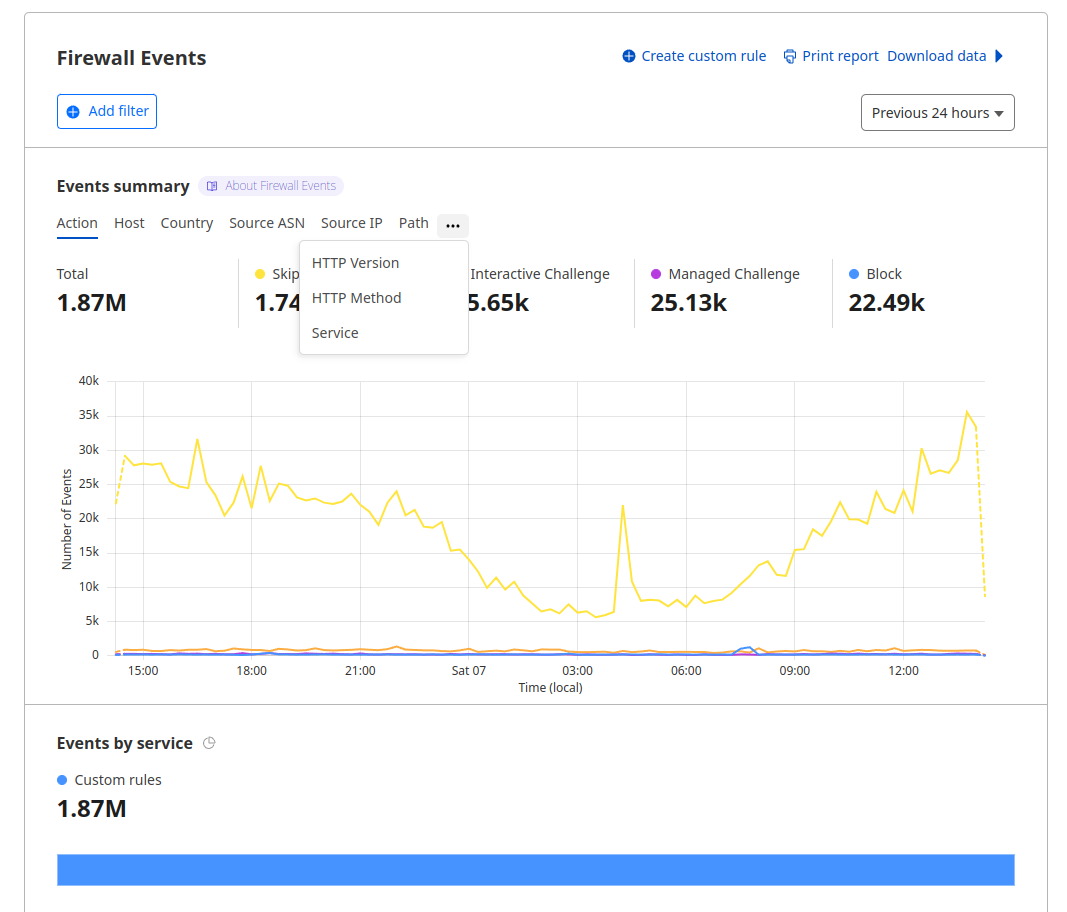The width and height of the screenshot is (1067, 912).
Task: Select HTTP Version from the dropdown menu
Action: pos(355,263)
